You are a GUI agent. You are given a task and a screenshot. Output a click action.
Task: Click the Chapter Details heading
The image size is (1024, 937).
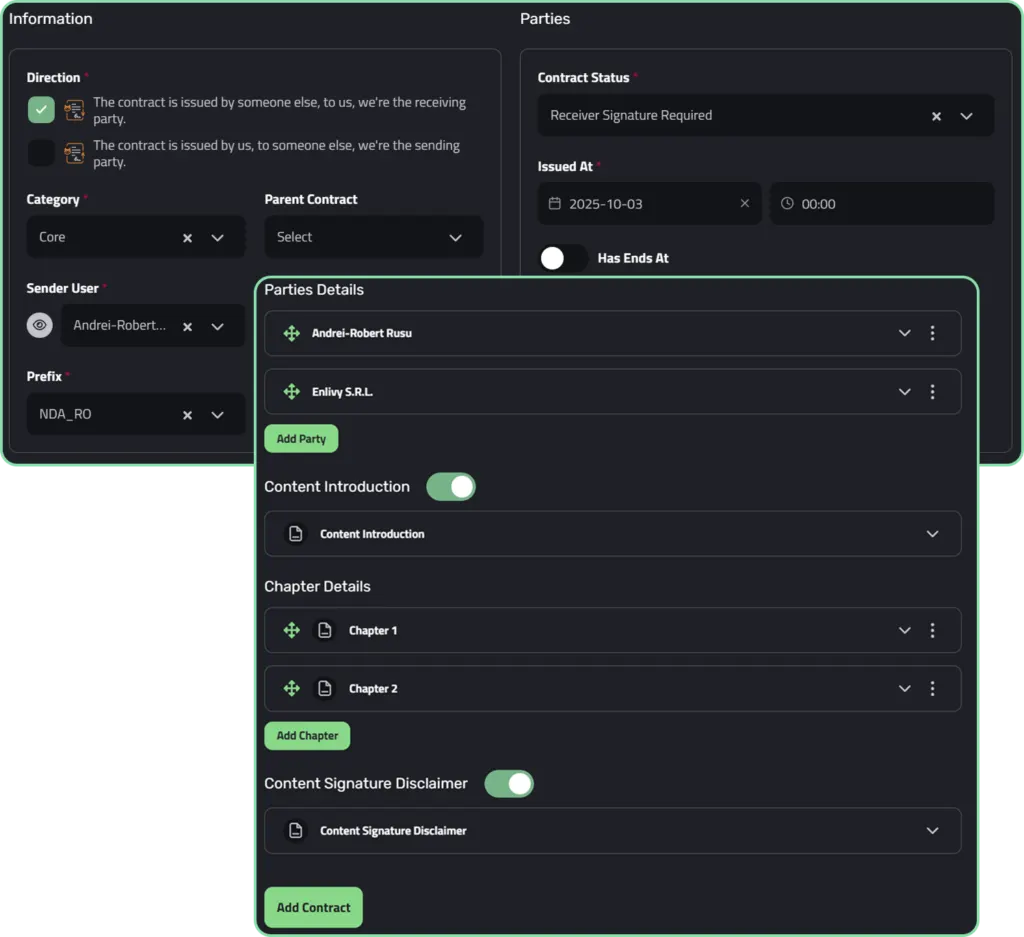(x=317, y=586)
